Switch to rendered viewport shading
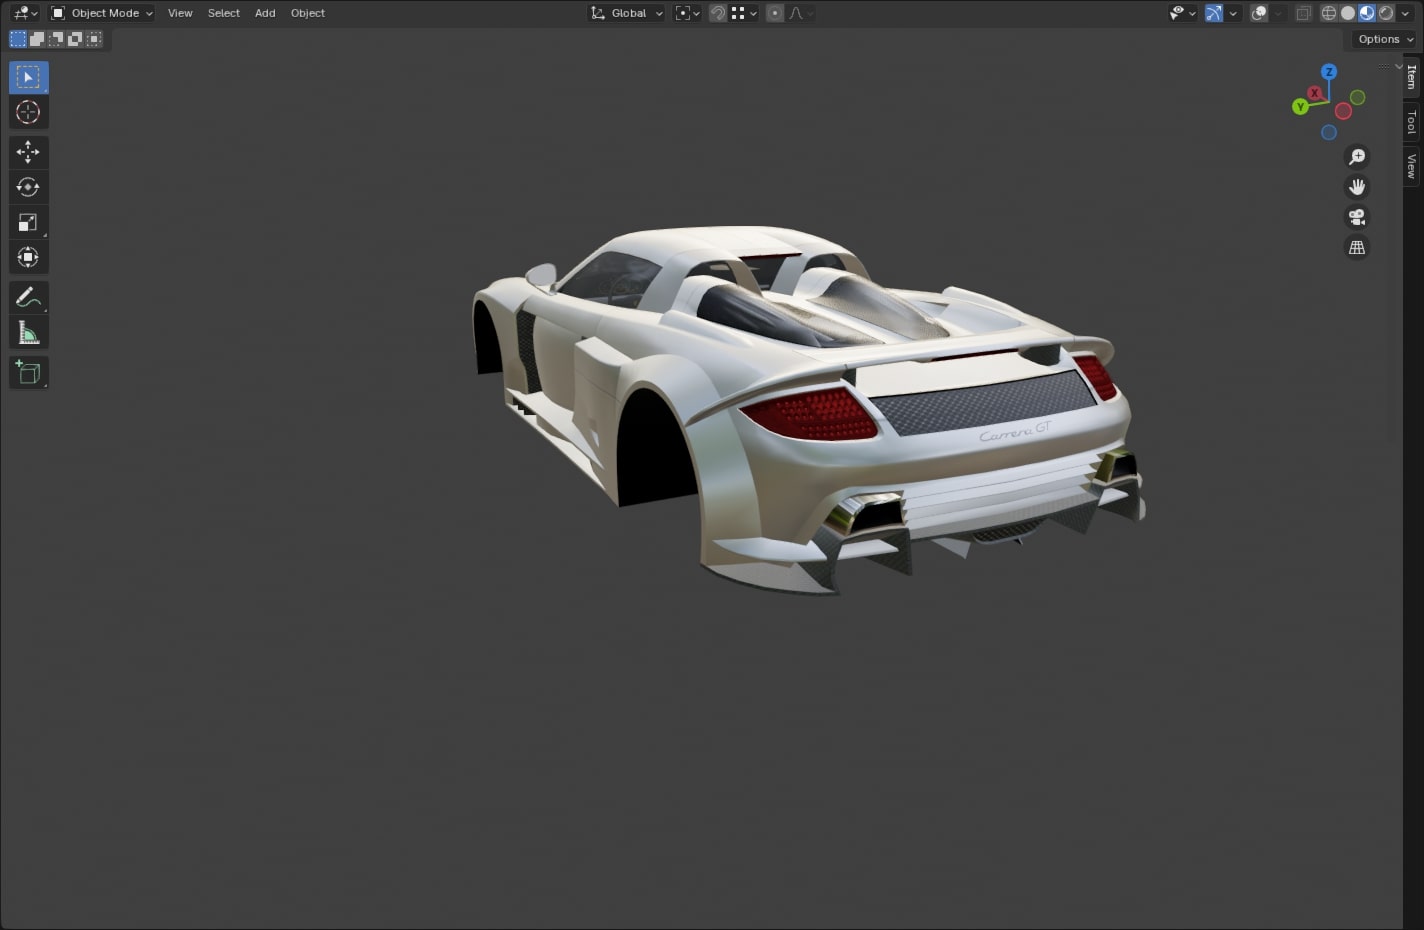Image resolution: width=1424 pixels, height=930 pixels. pyautogui.click(x=1386, y=13)
